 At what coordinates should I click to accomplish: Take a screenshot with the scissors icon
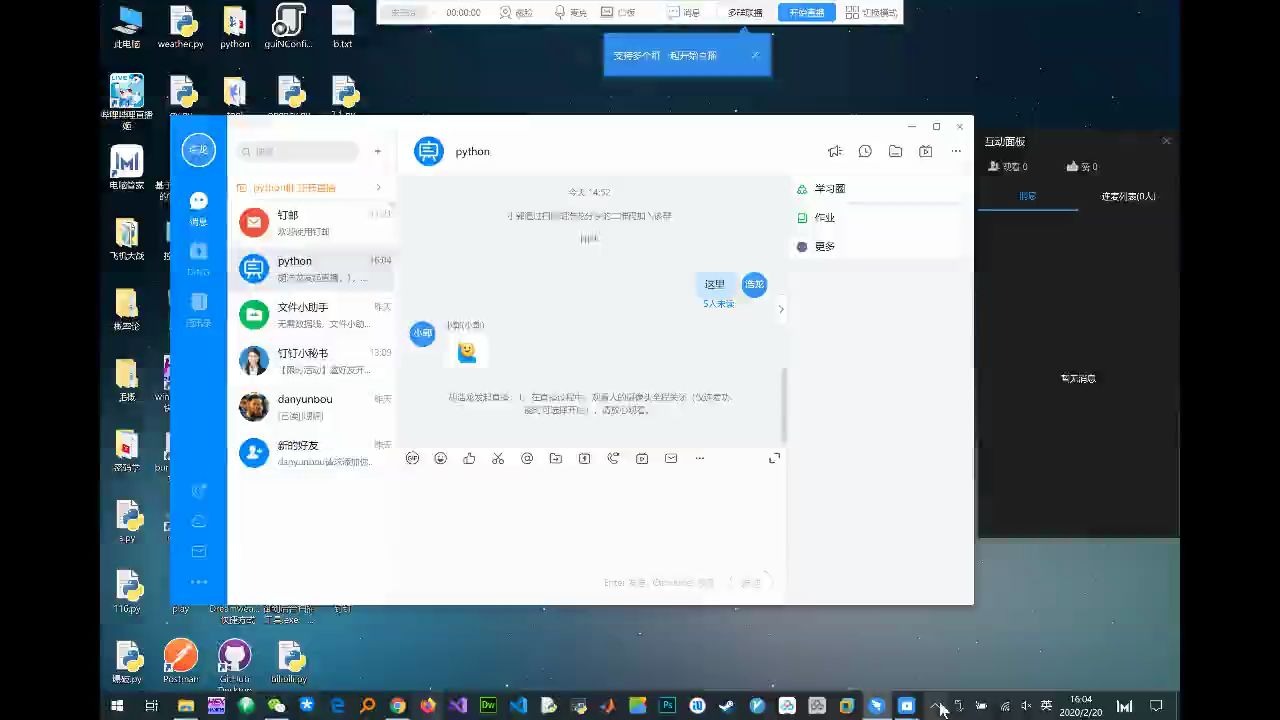click(497, 458)
